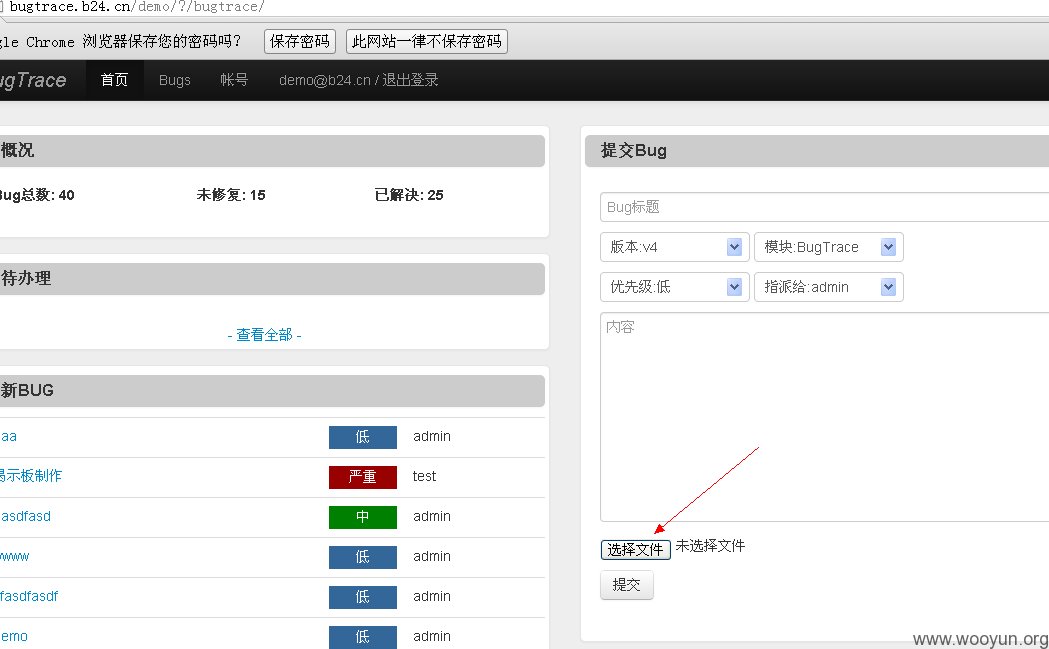Click 此网站一律不保存密码 button

pos(427,41)
